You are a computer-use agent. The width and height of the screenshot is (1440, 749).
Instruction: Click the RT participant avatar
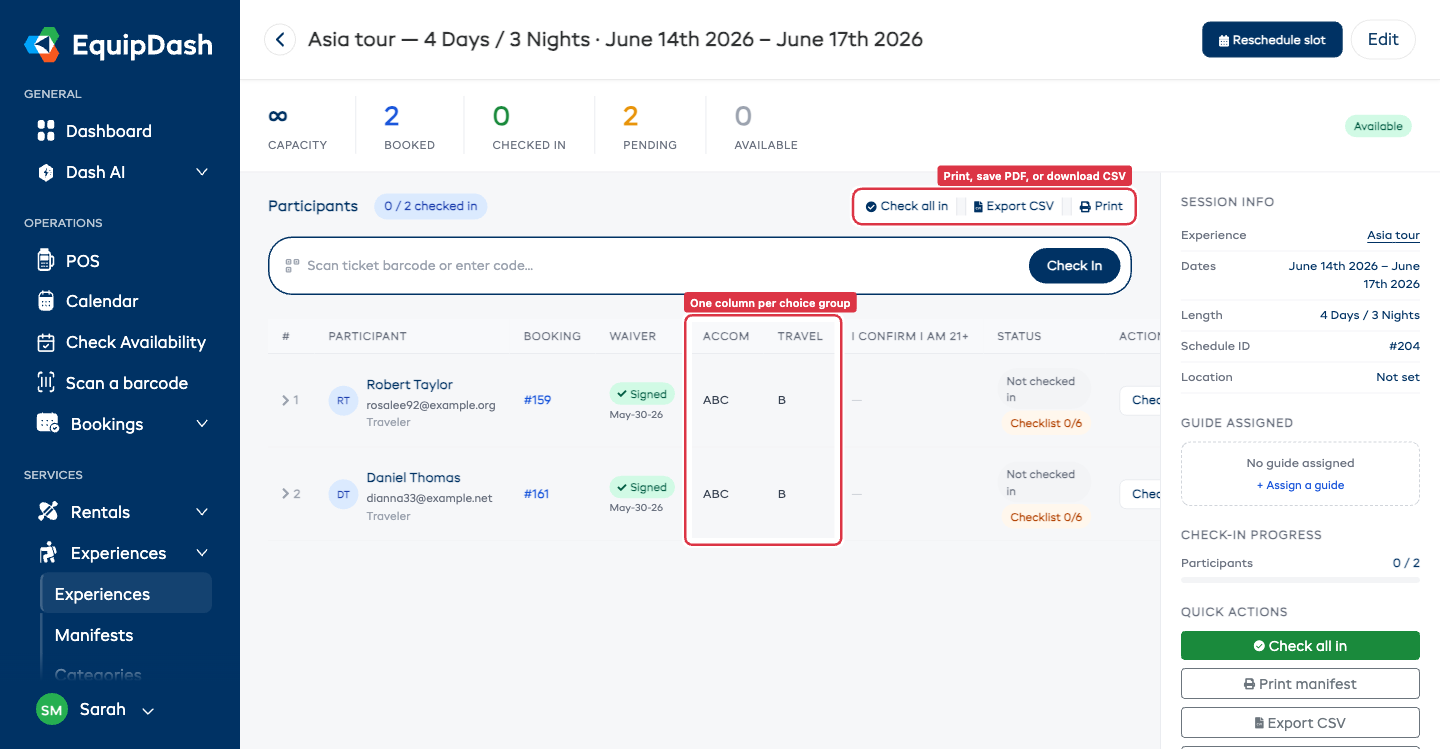click(343, 400)
